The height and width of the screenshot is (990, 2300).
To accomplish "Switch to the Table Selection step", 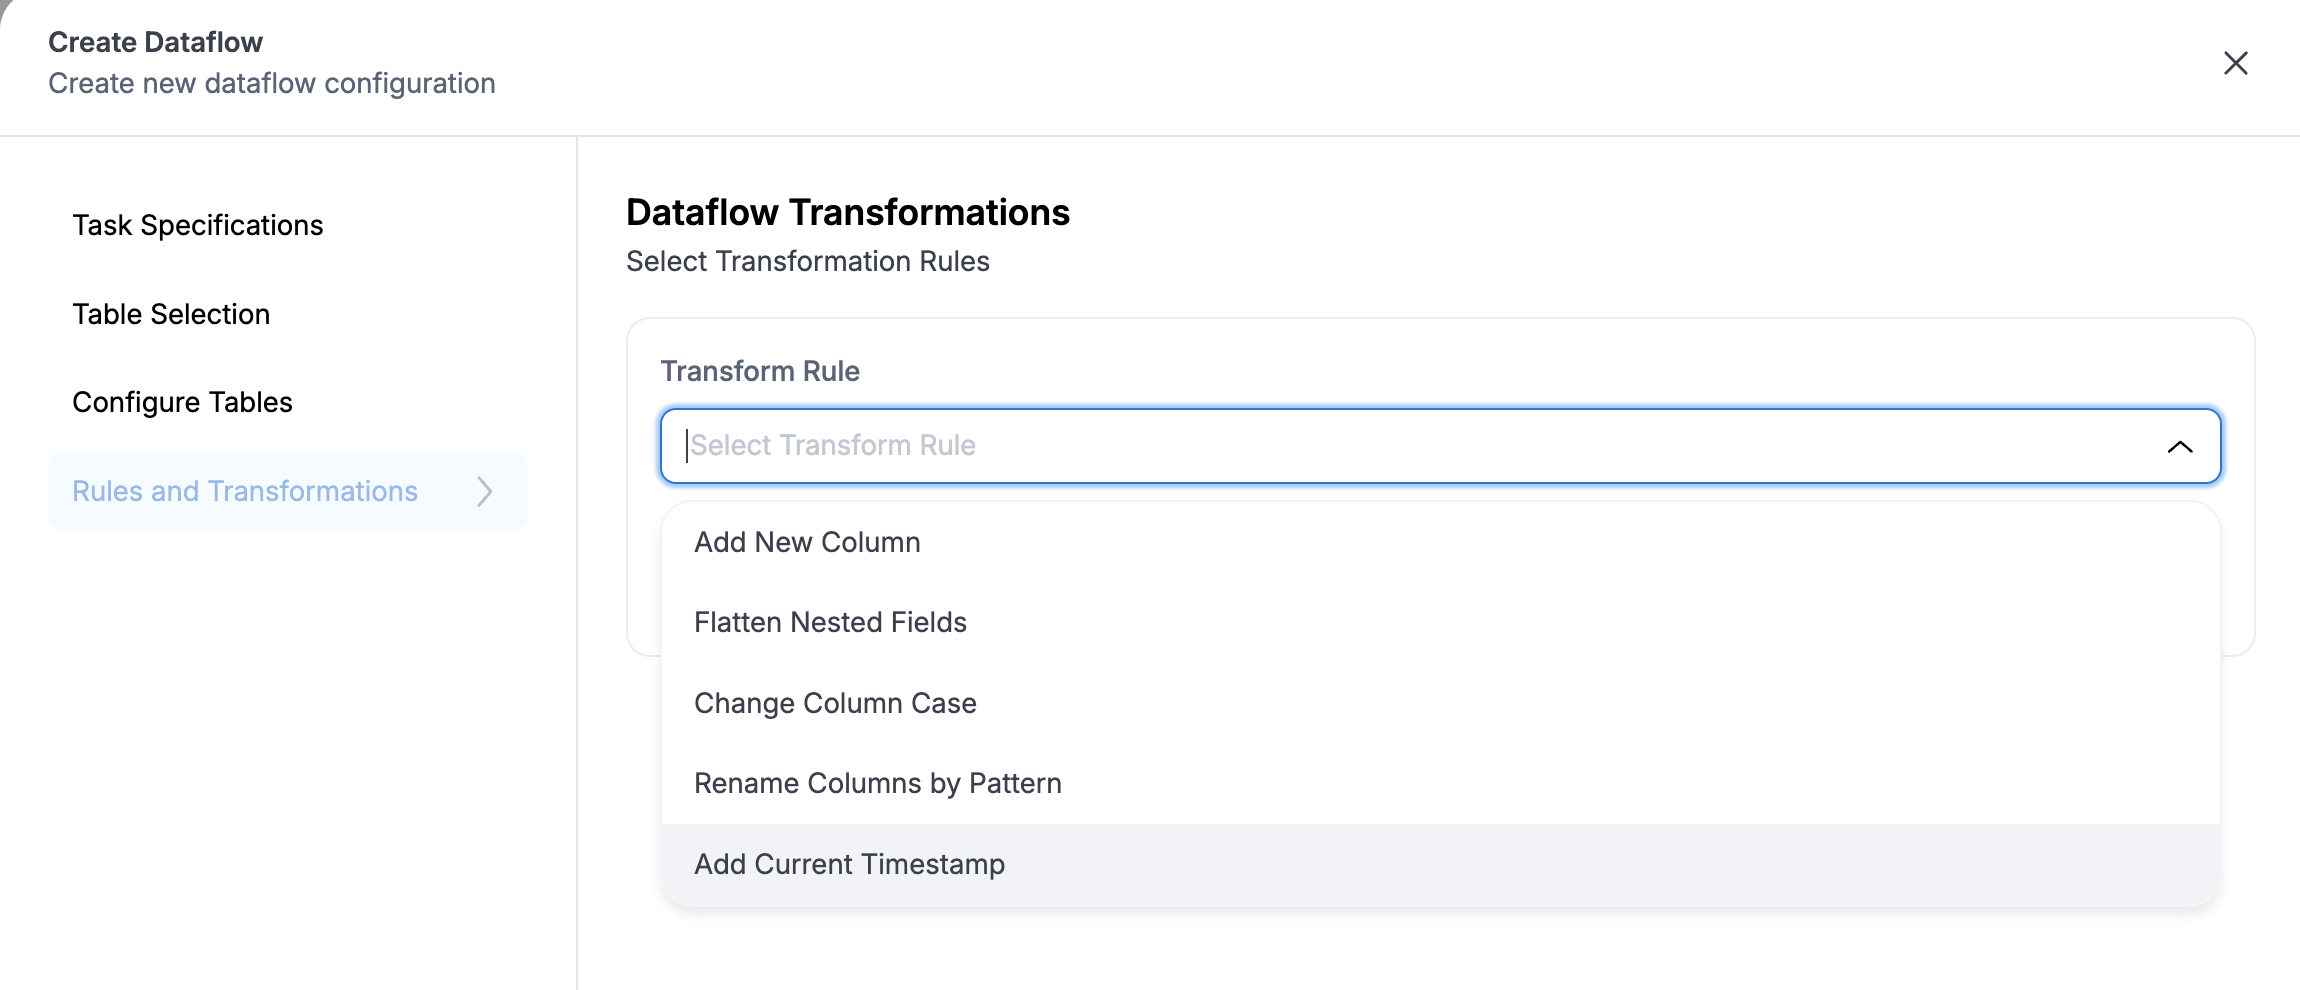I will 170,313.
